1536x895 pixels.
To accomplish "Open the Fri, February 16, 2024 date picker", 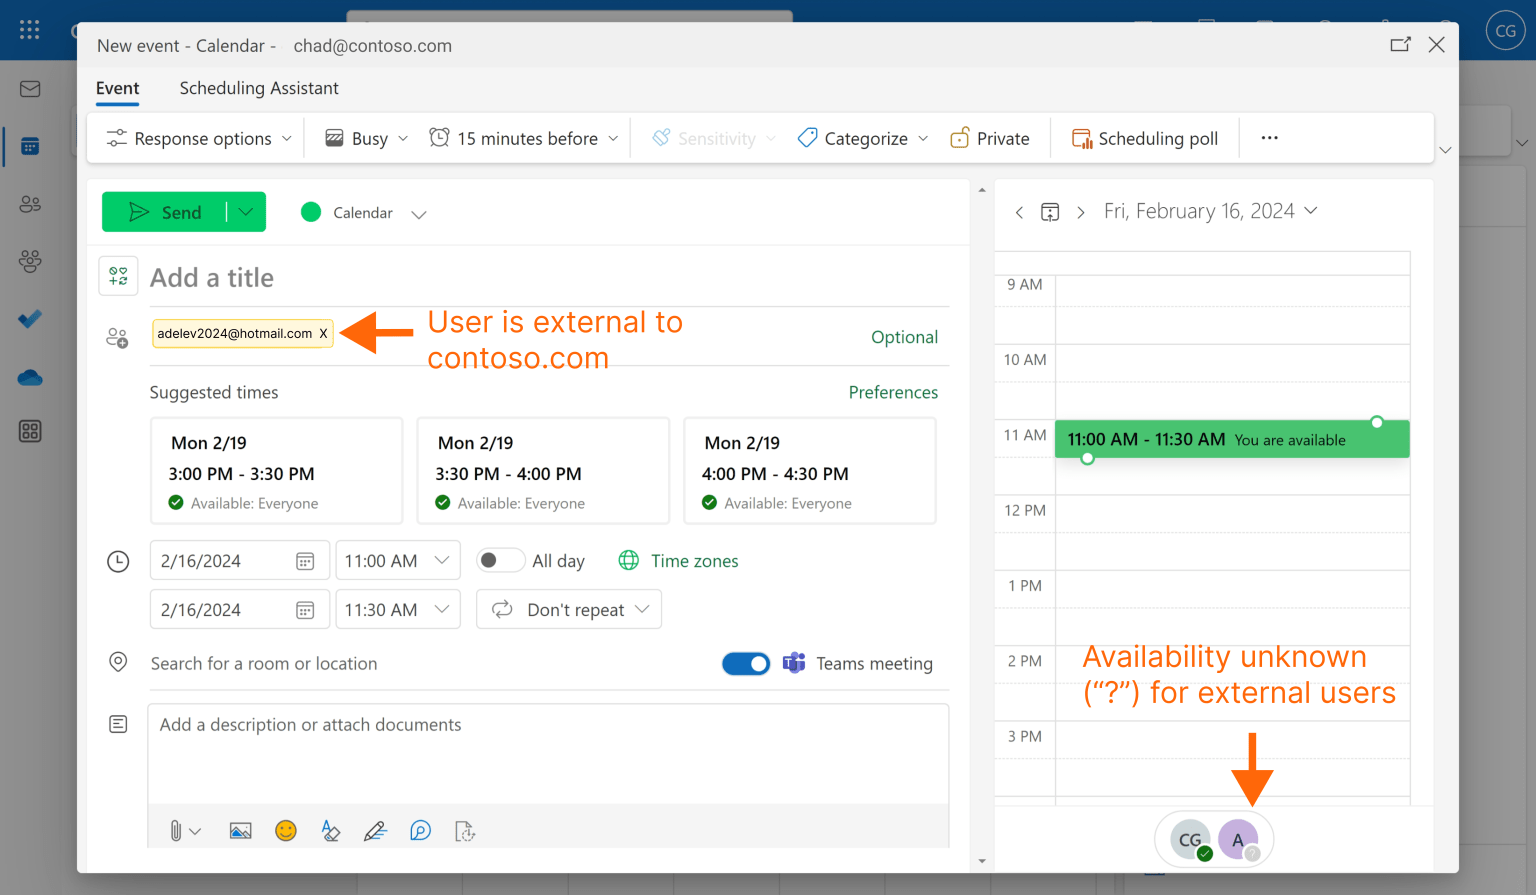I will tap(1210, 211).
